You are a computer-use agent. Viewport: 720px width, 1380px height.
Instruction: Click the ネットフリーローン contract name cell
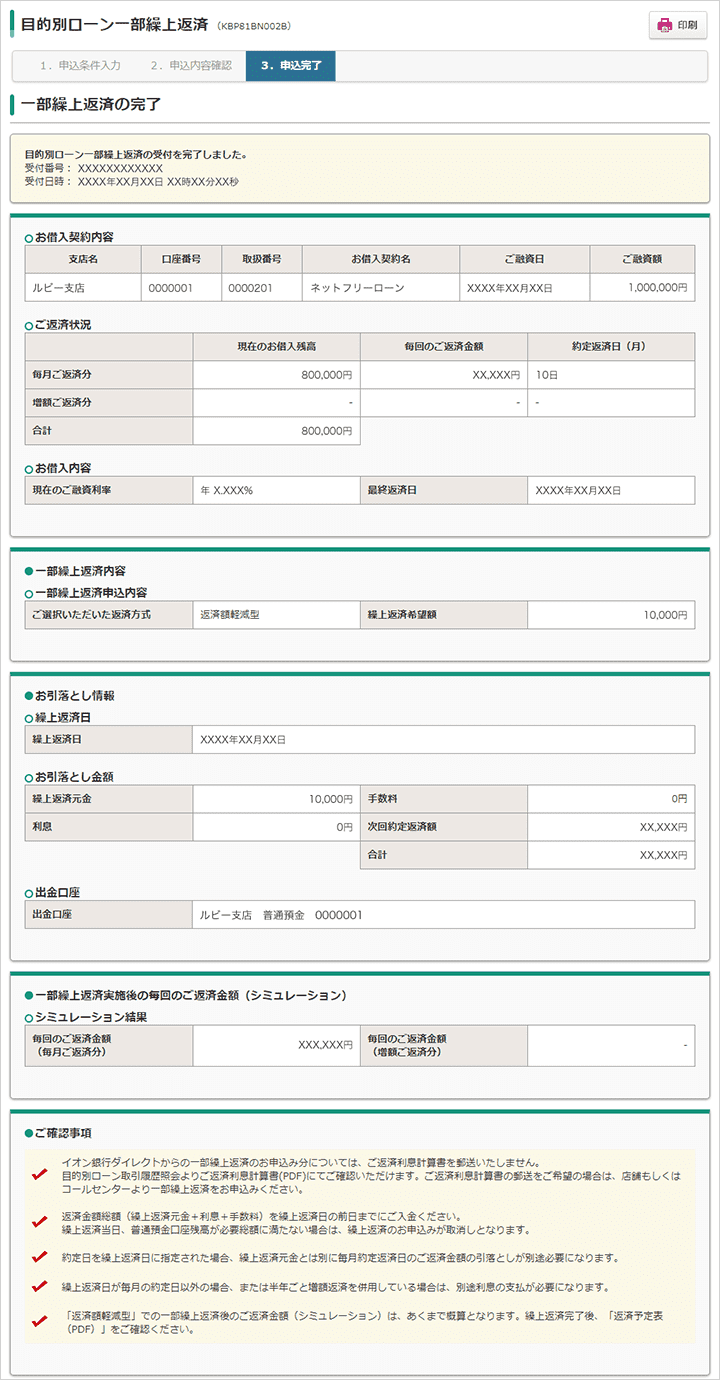(x=380, y=287)
